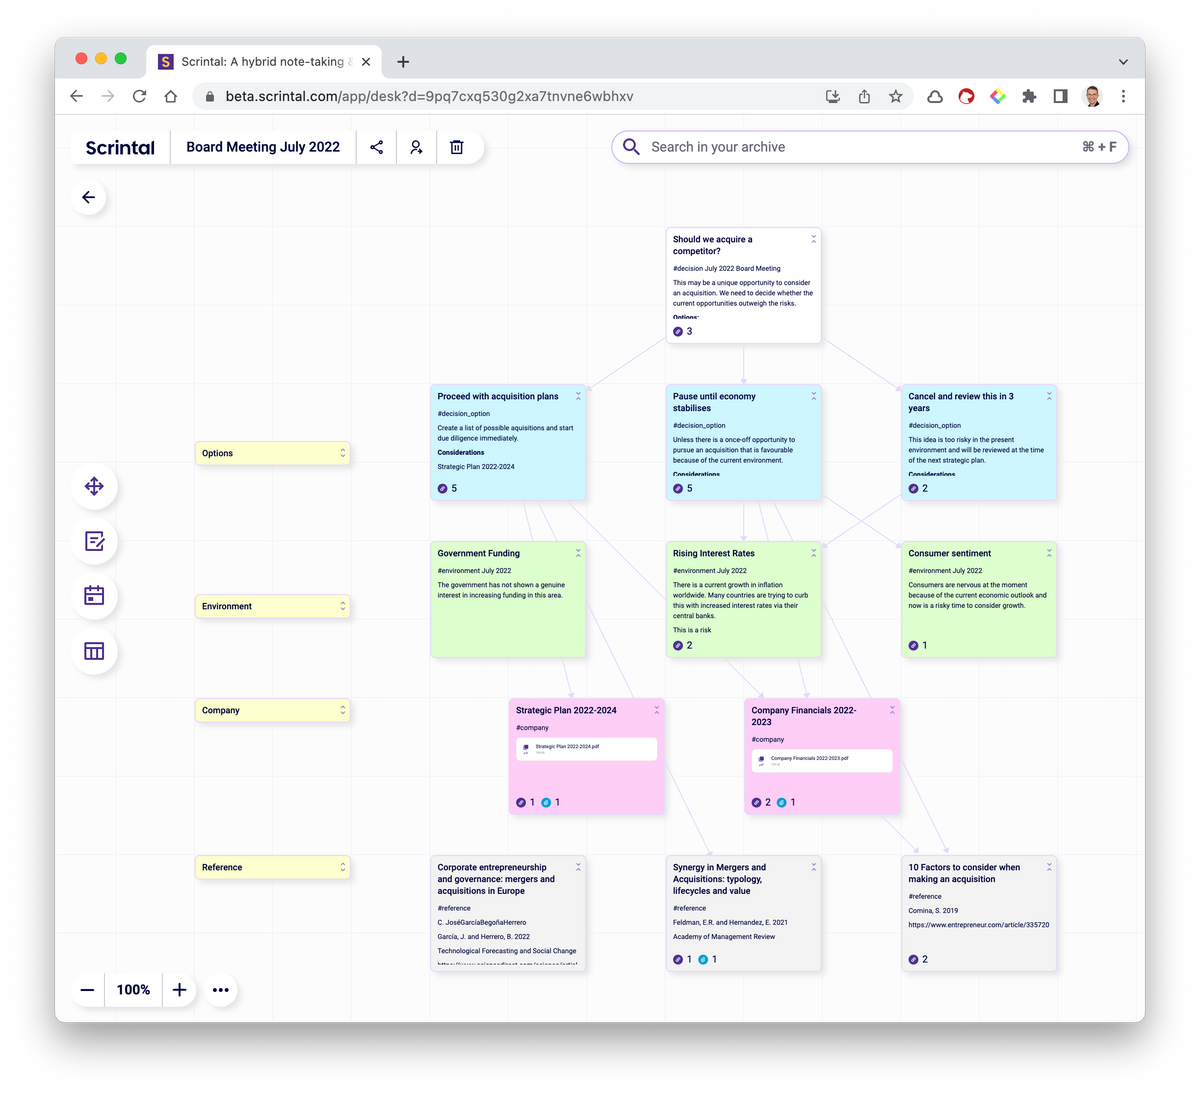
Task: Click the Strategic Plan 2022-2024.pdf attachment
Action: (586, 748)
